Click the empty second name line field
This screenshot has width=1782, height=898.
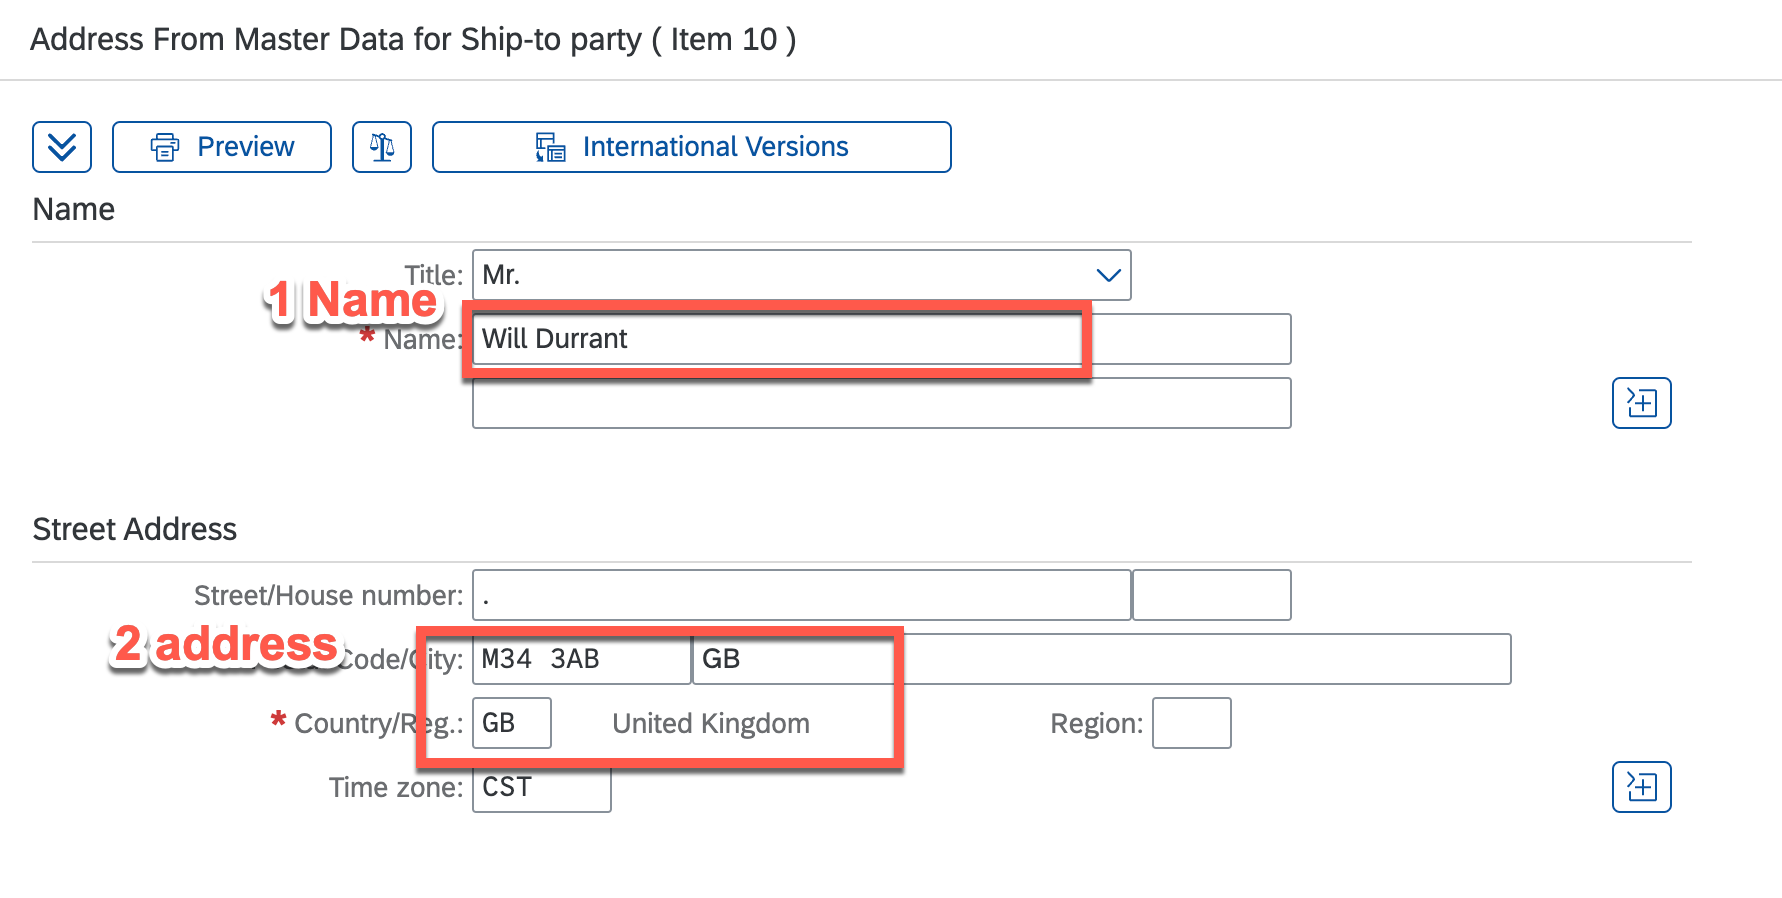[880, 403]
